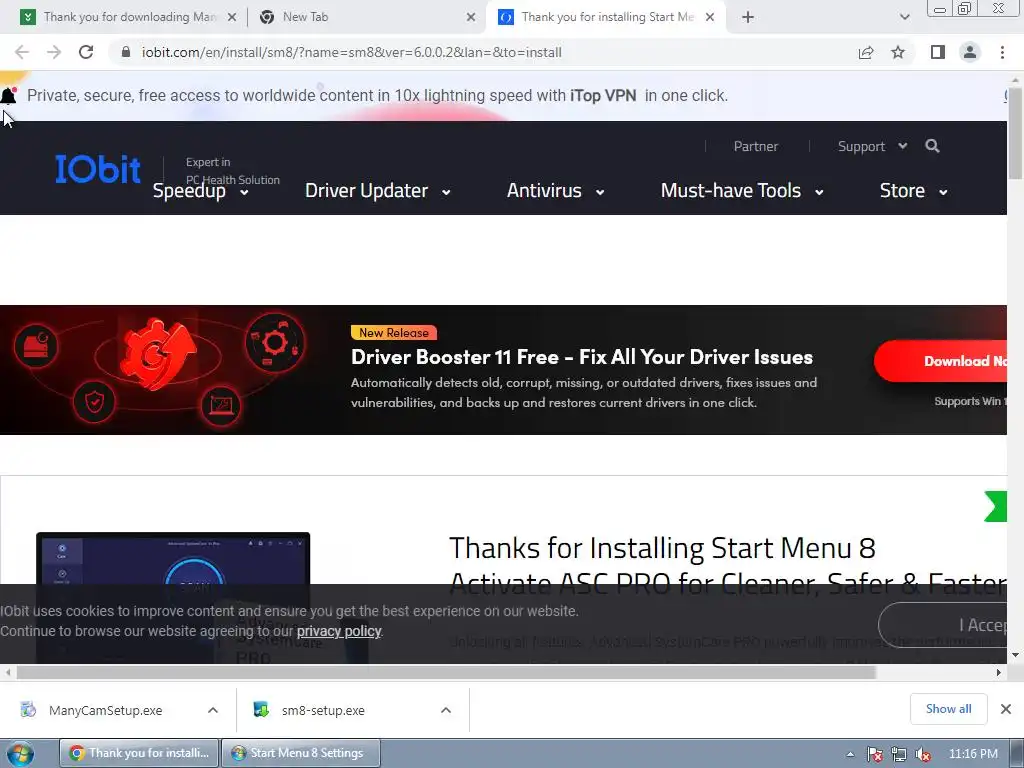This screenshot has width=1024, height=768.
Task: Open Chrome profile avatar menu
Action: pyautogui.click(x=970, y=52)
